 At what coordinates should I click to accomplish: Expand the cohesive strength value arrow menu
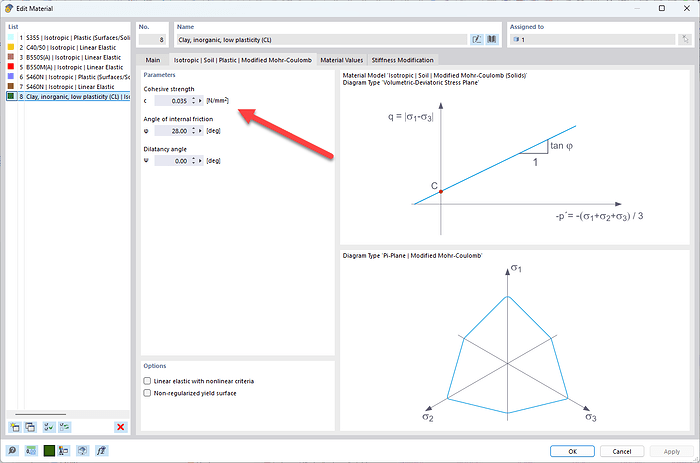click(200, 101)
